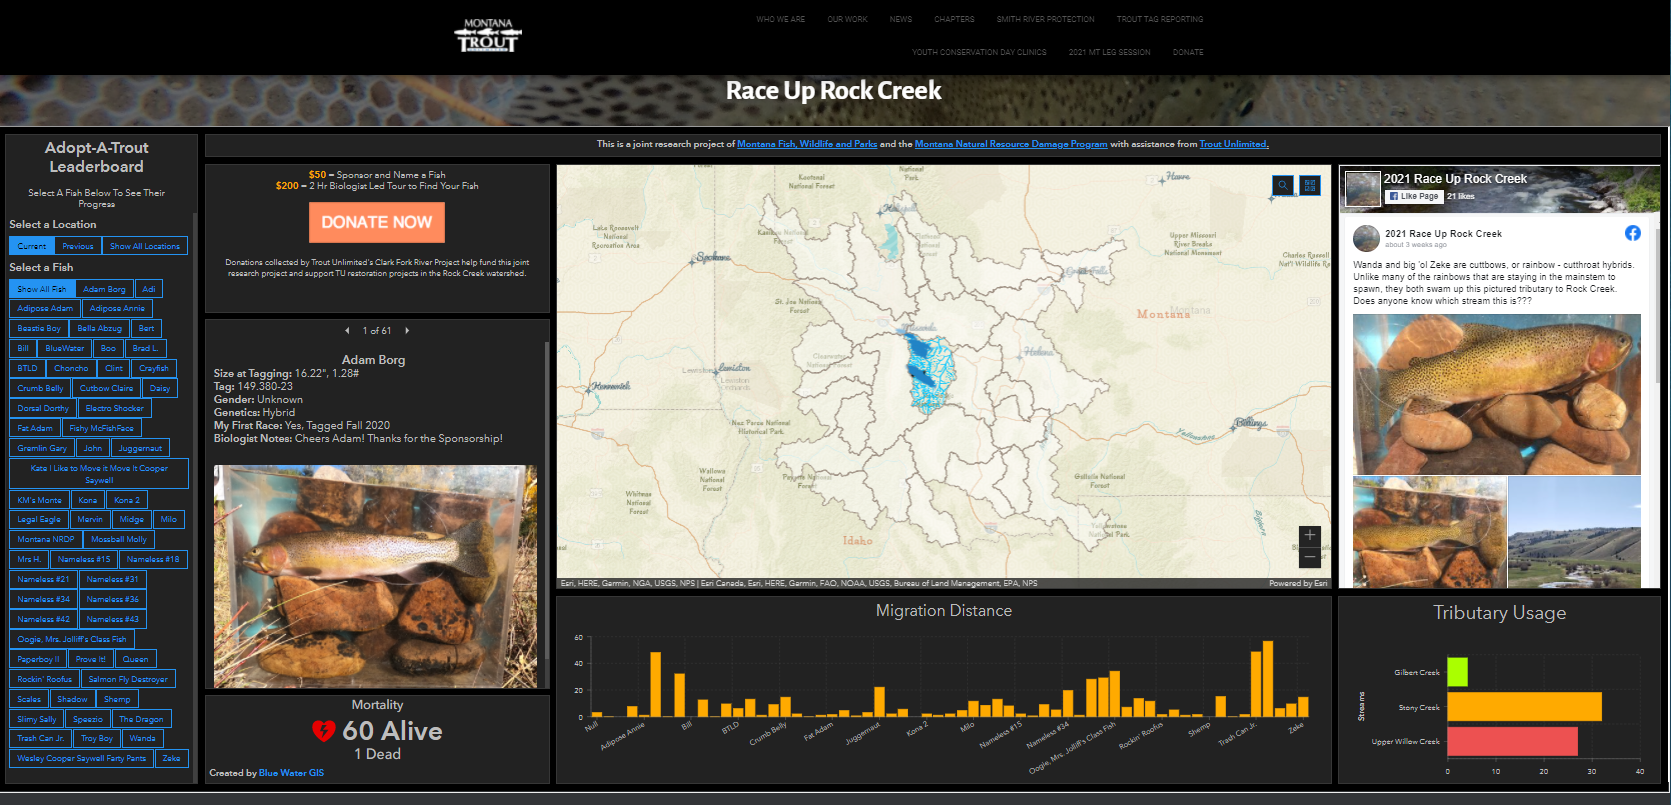Open Adam Borg fish photo
The image size is (1671, 805).
pos(375,576)
